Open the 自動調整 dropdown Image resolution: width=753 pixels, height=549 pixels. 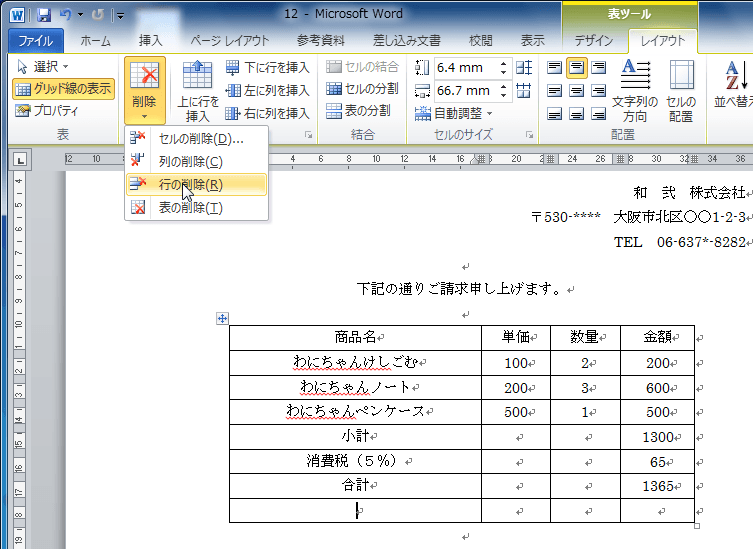pos(454,114)
